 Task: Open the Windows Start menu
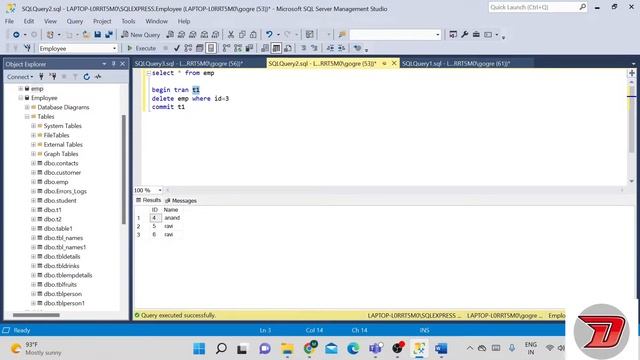click(x=199, y=349)
